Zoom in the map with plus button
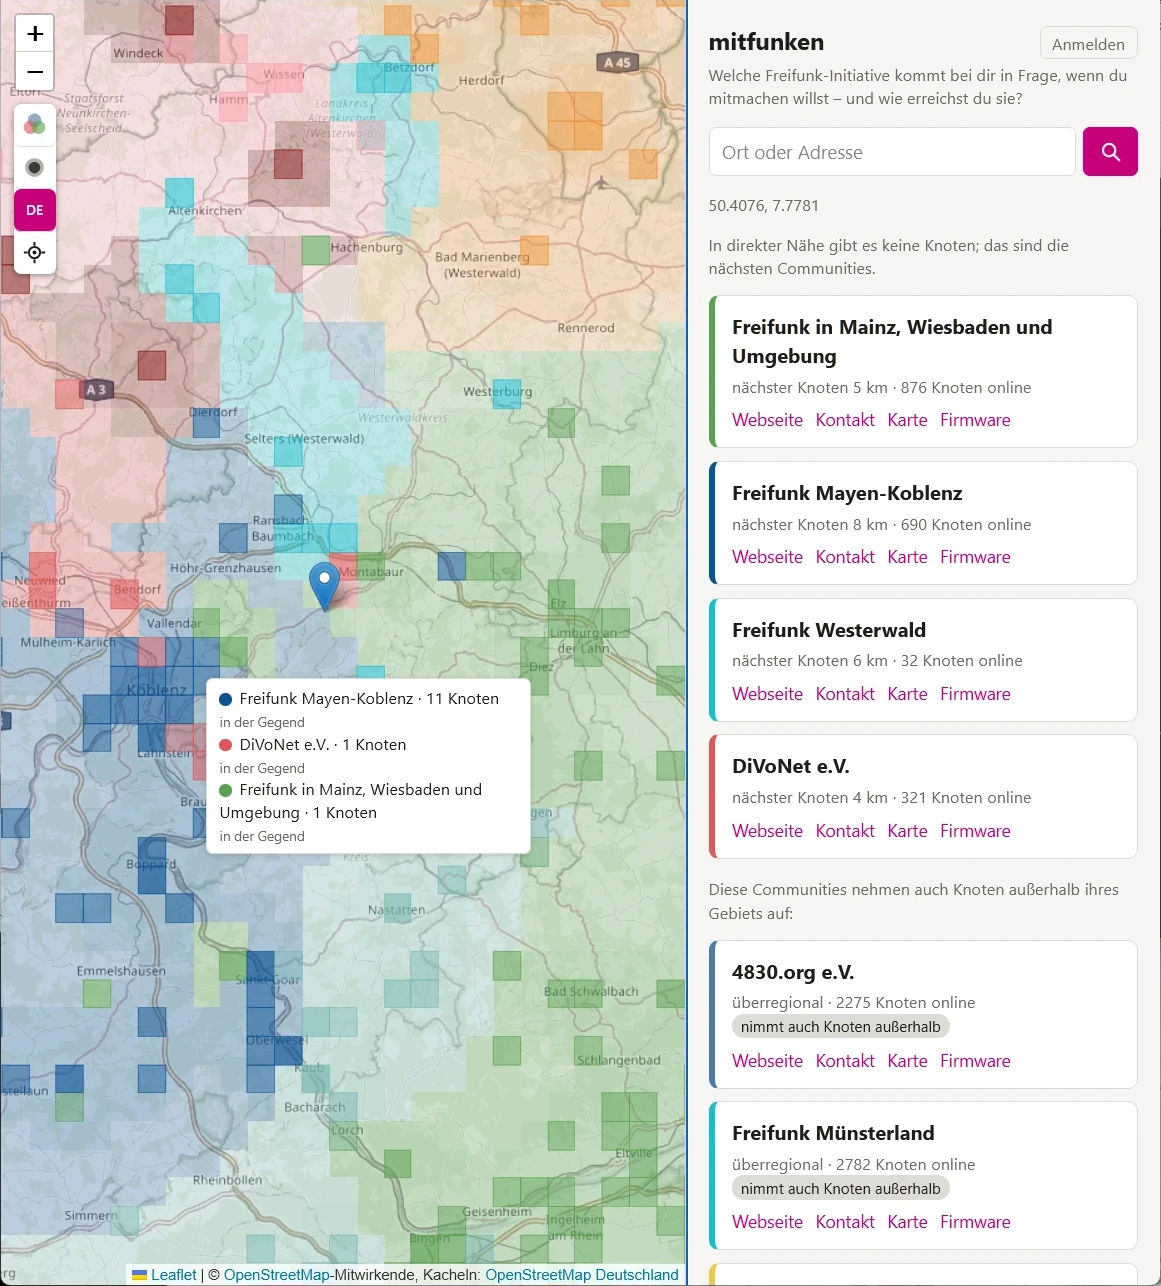Viewport: 1161px width, 1286px height. pyautogui.click(x=35, y=34)
